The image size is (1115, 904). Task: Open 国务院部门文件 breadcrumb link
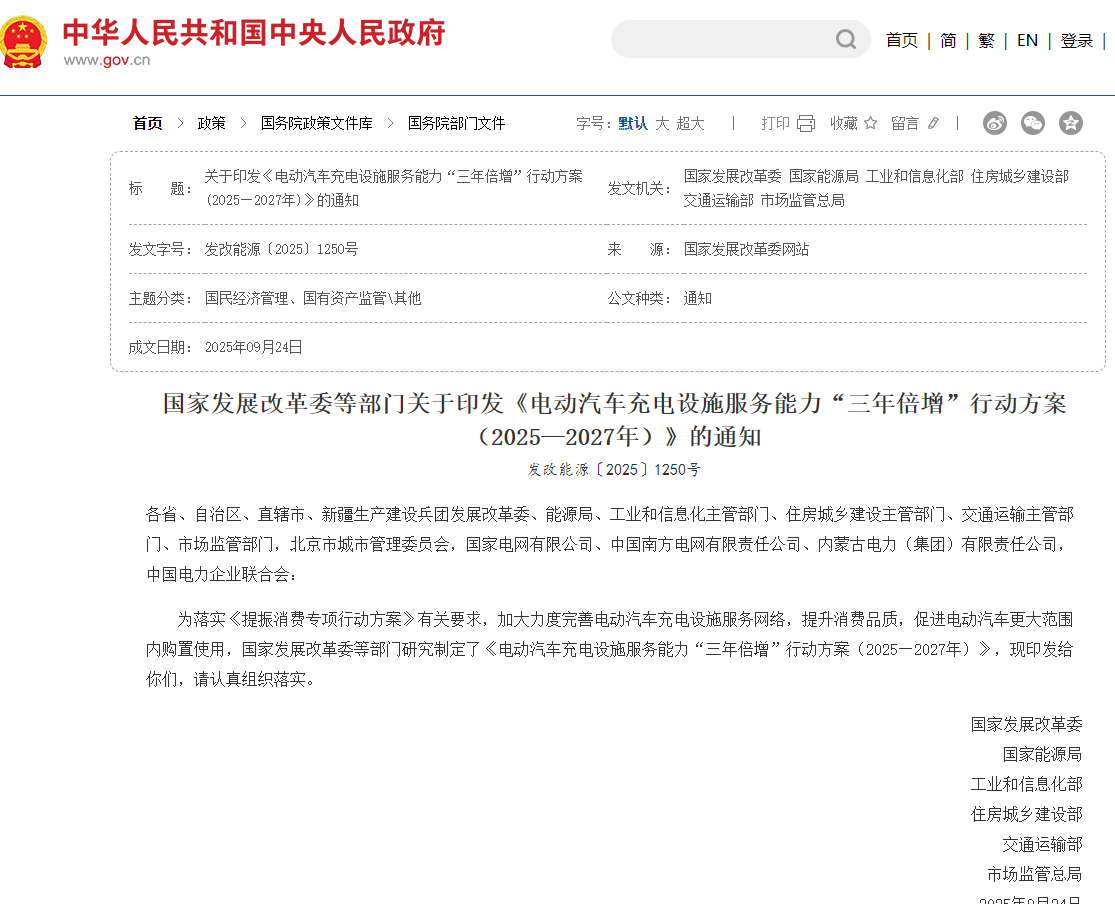tap(457, 123)
